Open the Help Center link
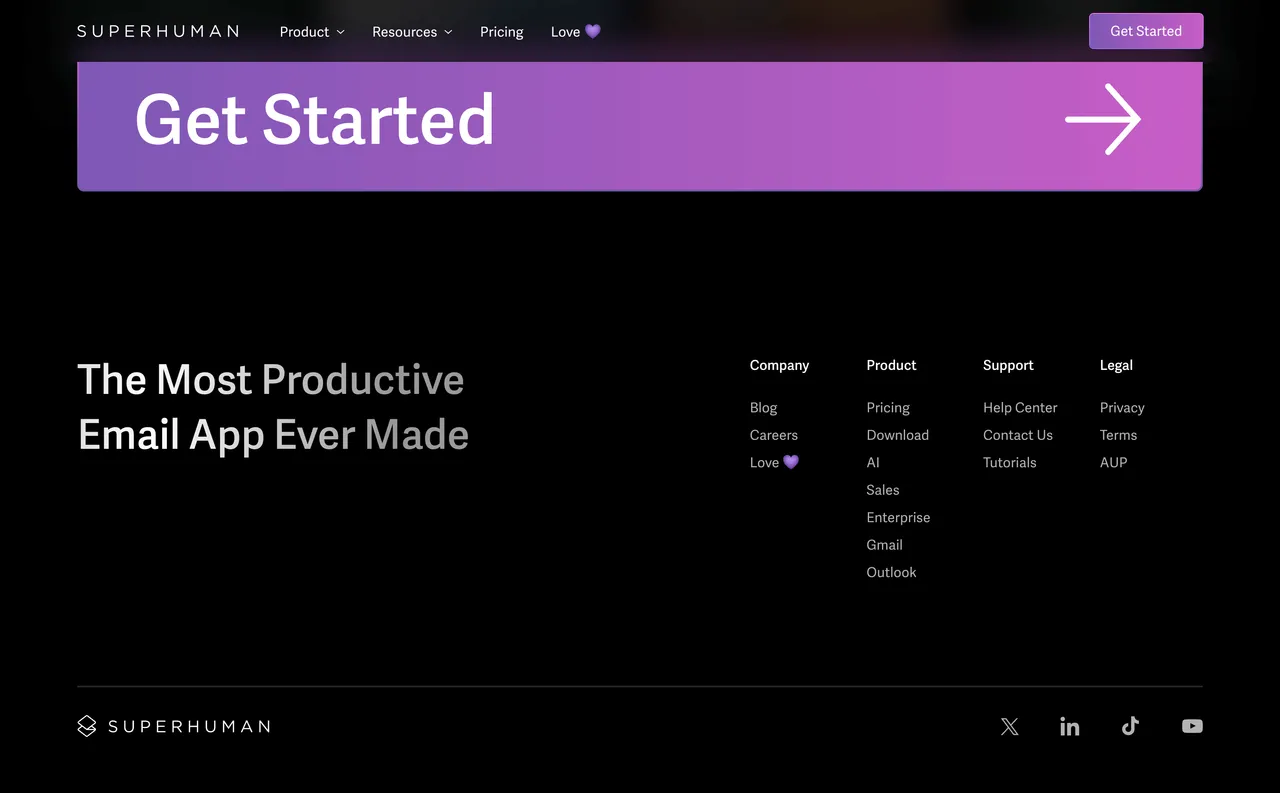Viewport: 1280px width, 793px height. [x=1020, y=407]
